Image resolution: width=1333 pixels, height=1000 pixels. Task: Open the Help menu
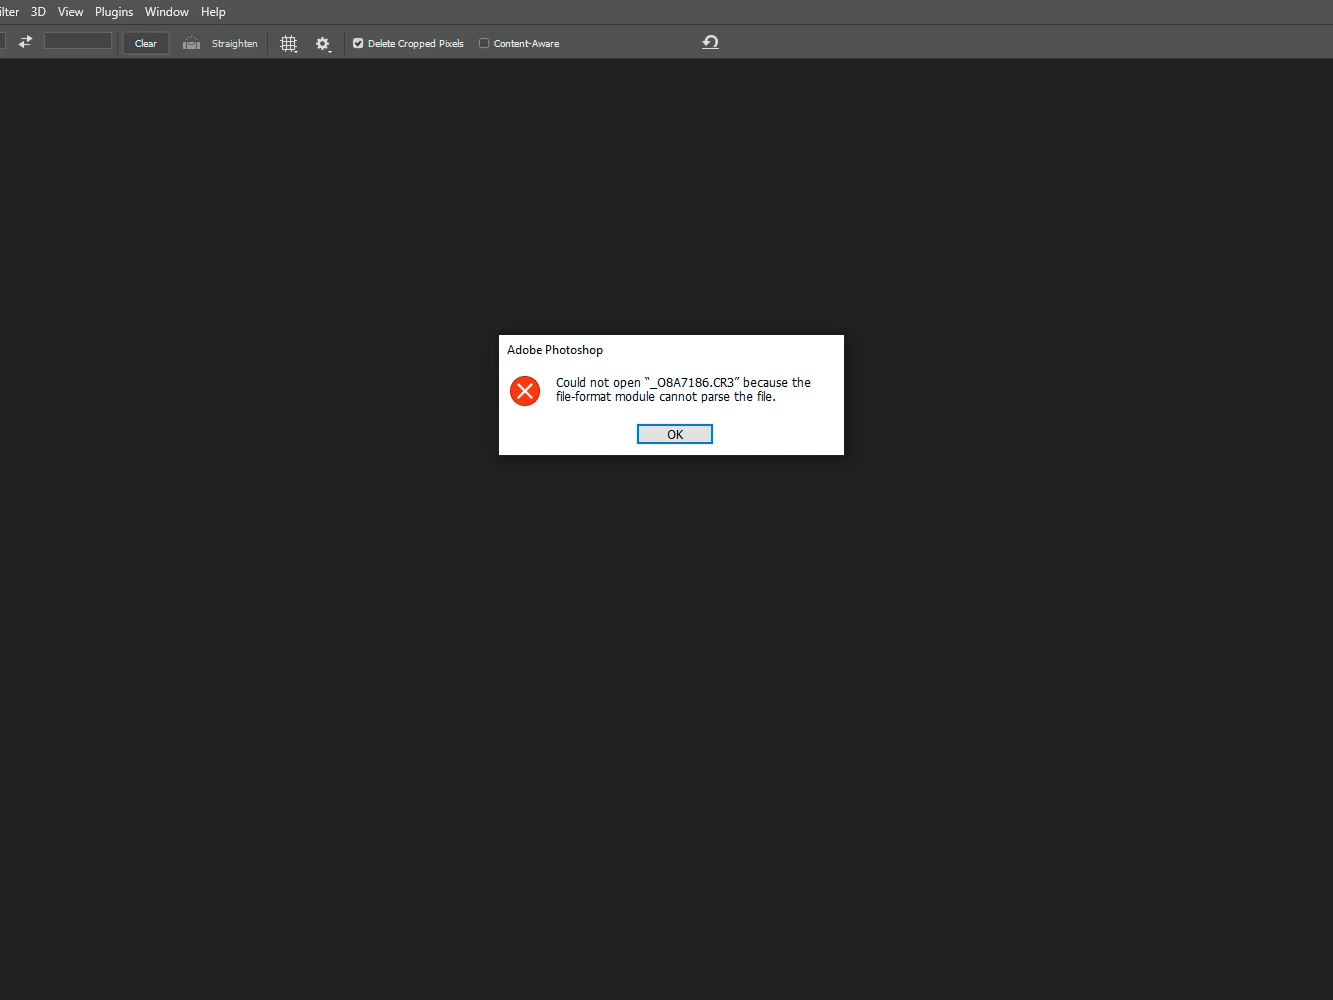(213, 12)
